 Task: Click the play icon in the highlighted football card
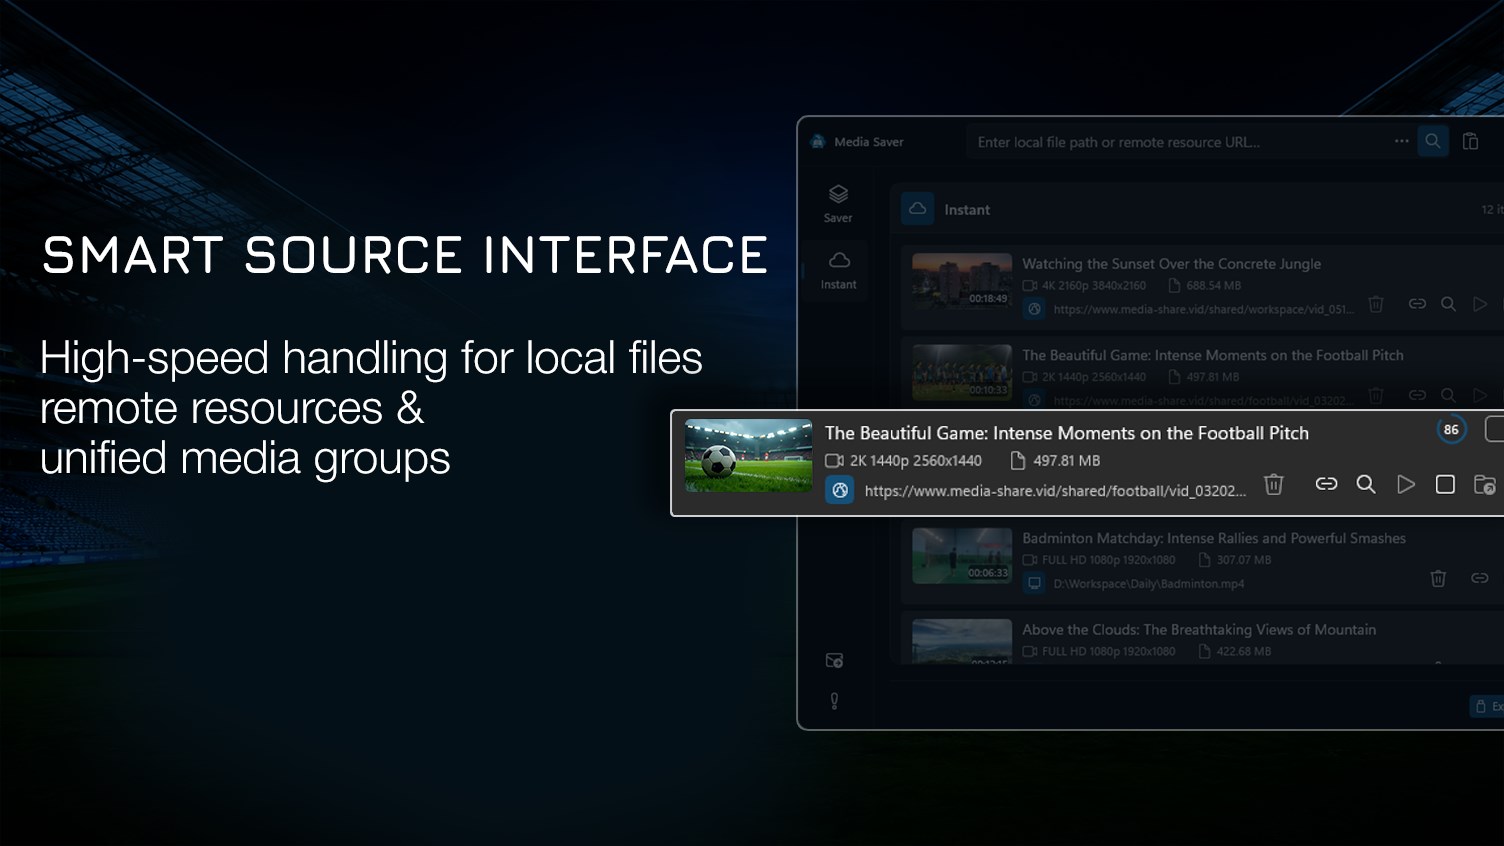pos(1406,484)
